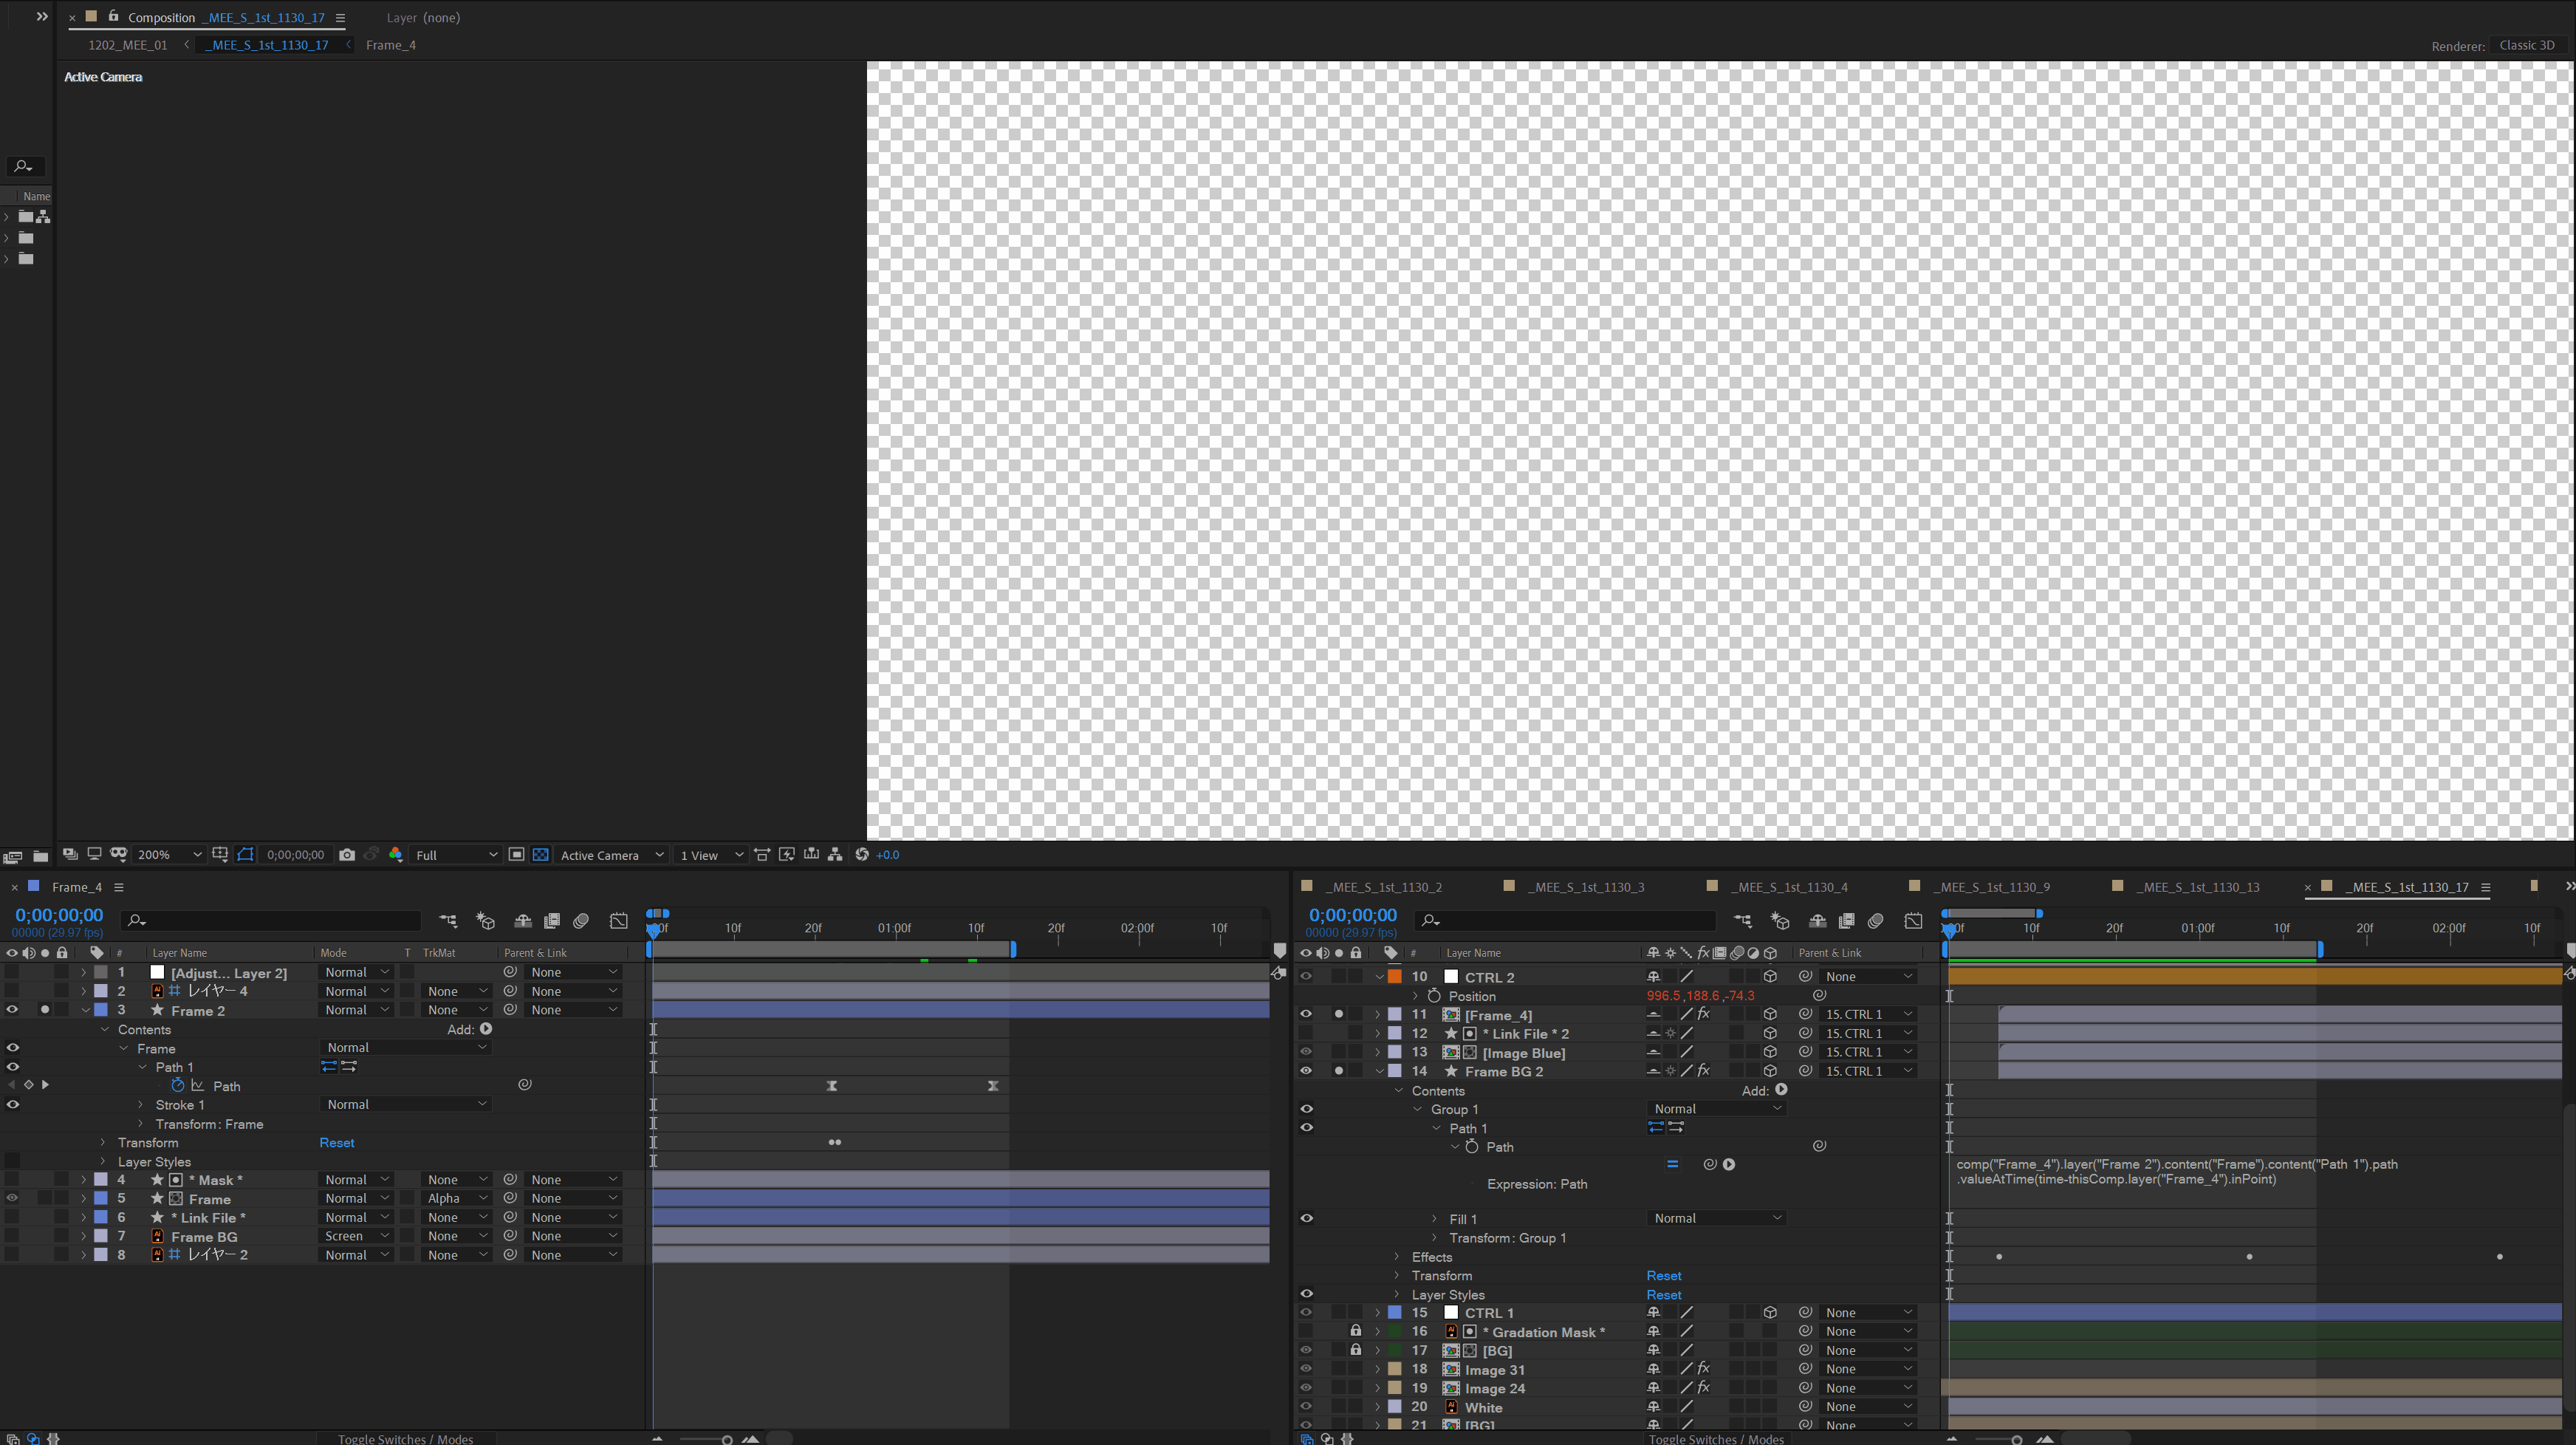Open the Graph Editor in Frame_4 timeline
2576x1445 pixels.
click(619, 921)
